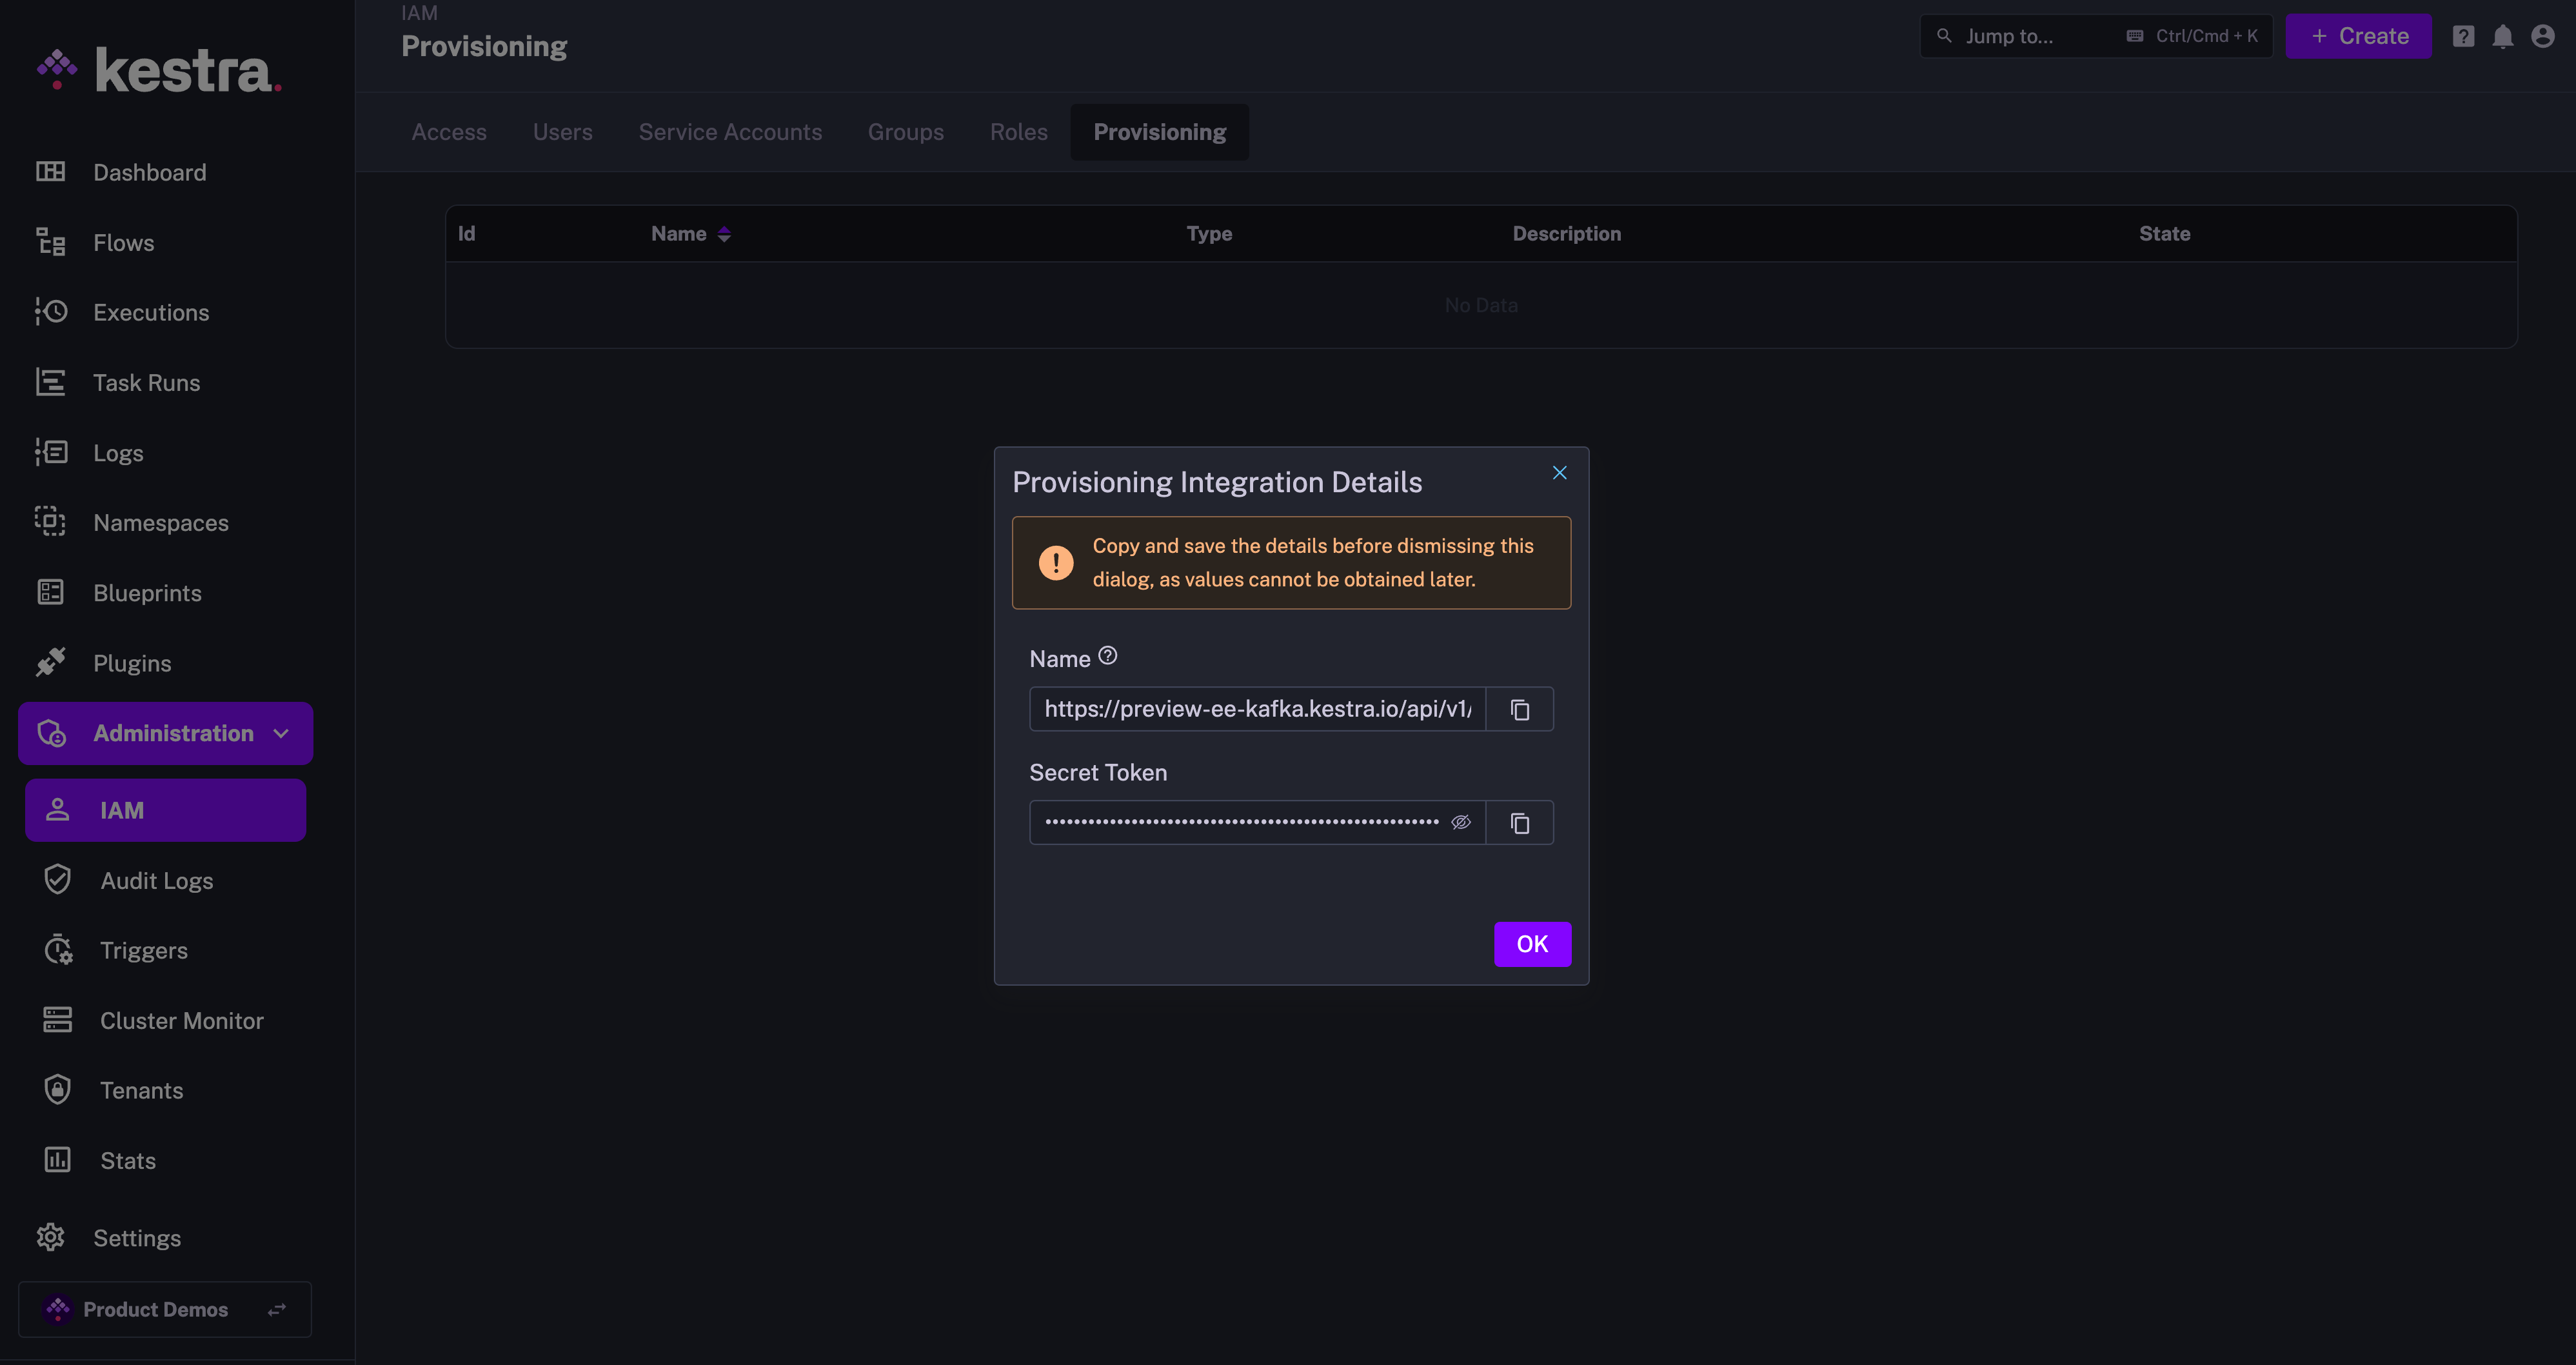Copy the Name URL to clipboard
Screen dimensions: 2576x1365
click(x=1519, y=709)
